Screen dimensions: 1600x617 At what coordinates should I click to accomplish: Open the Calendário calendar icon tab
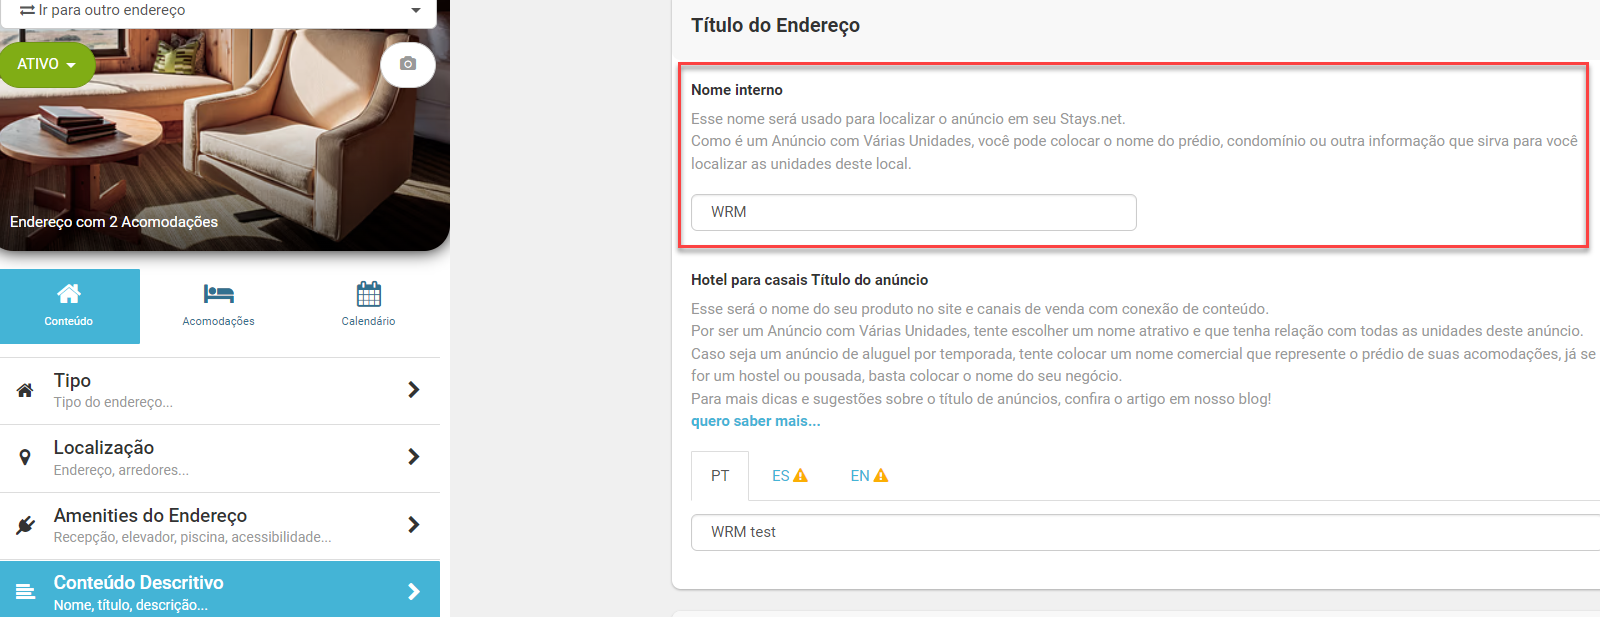pyautogui.click(x=368, y=305)
